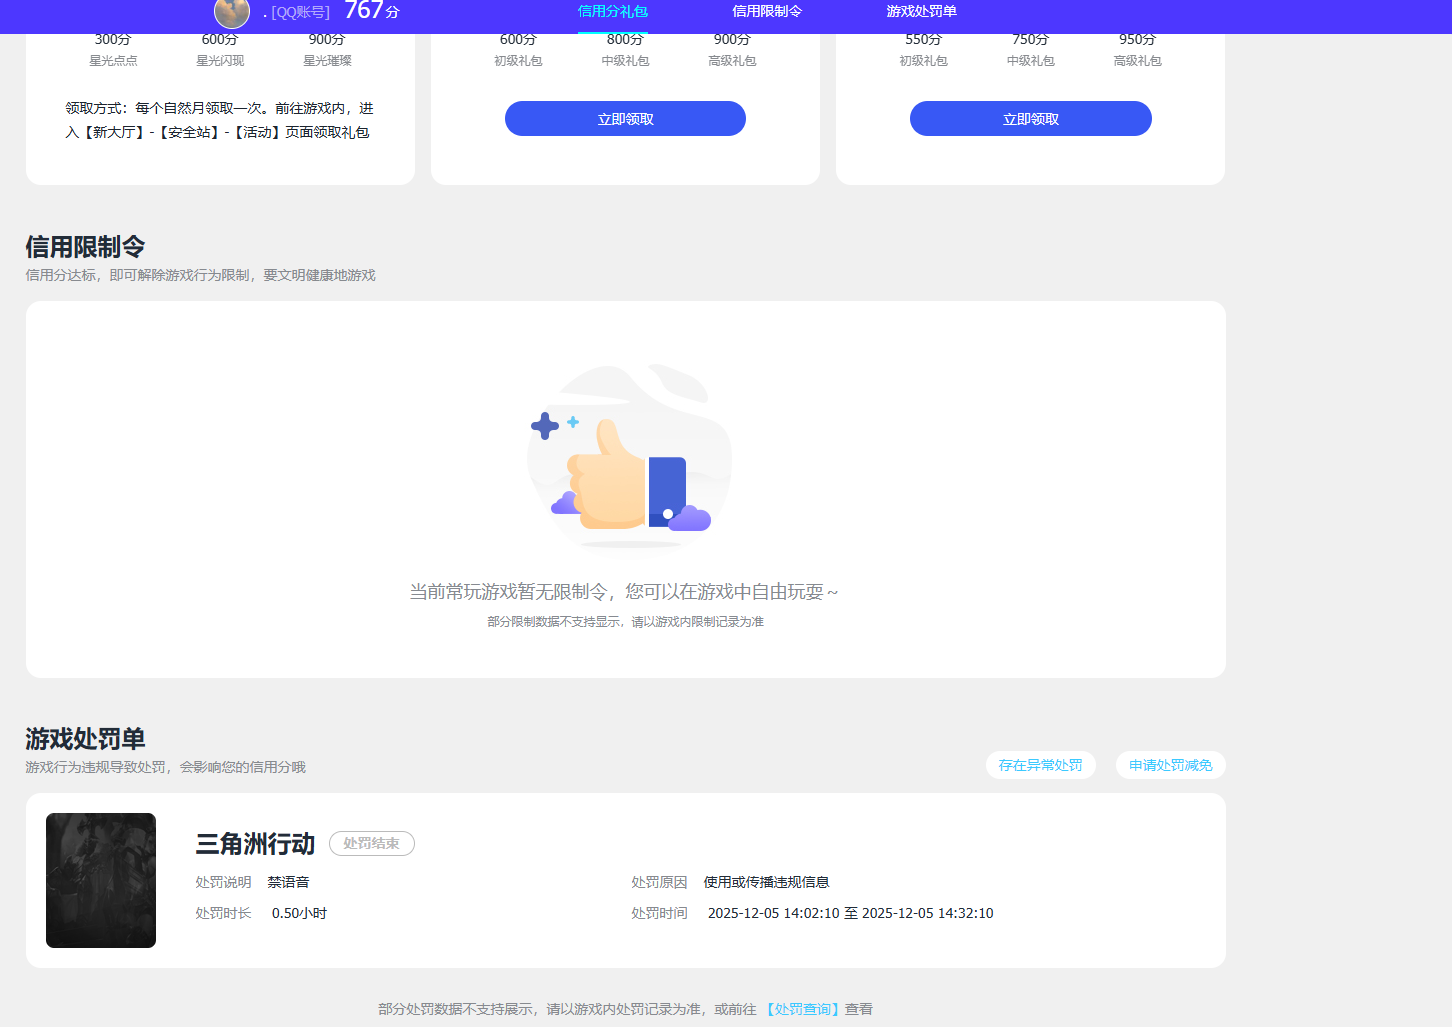This screenshot has width=1452, height=1027.
Task: Click the 禁语音 punishment description
Action: coord(288,882)
